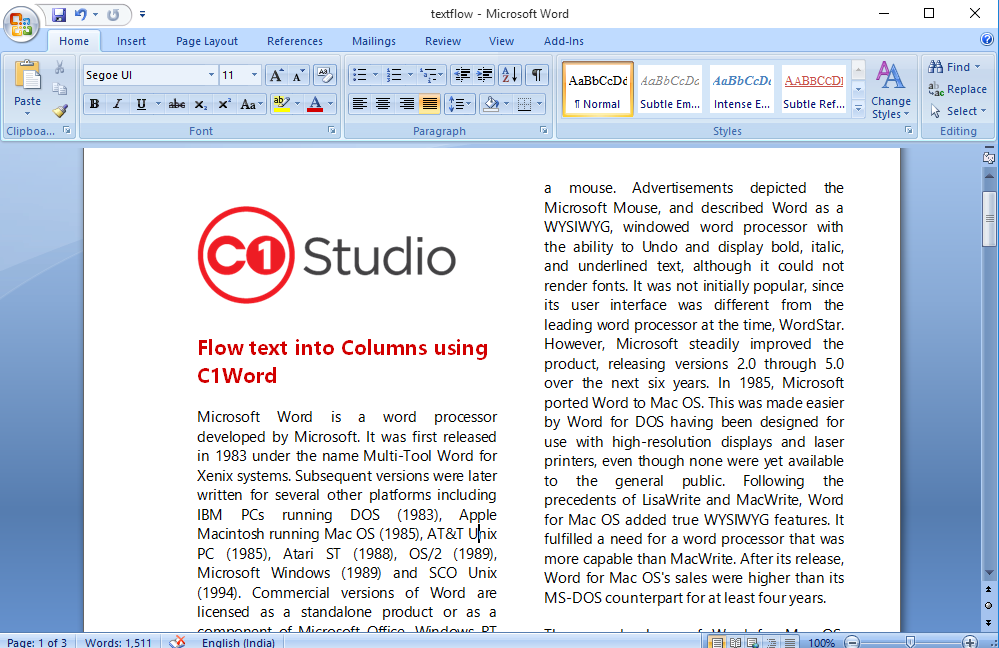Open the font name dropdown list
The image size is (999, 648).
(211, 75)
